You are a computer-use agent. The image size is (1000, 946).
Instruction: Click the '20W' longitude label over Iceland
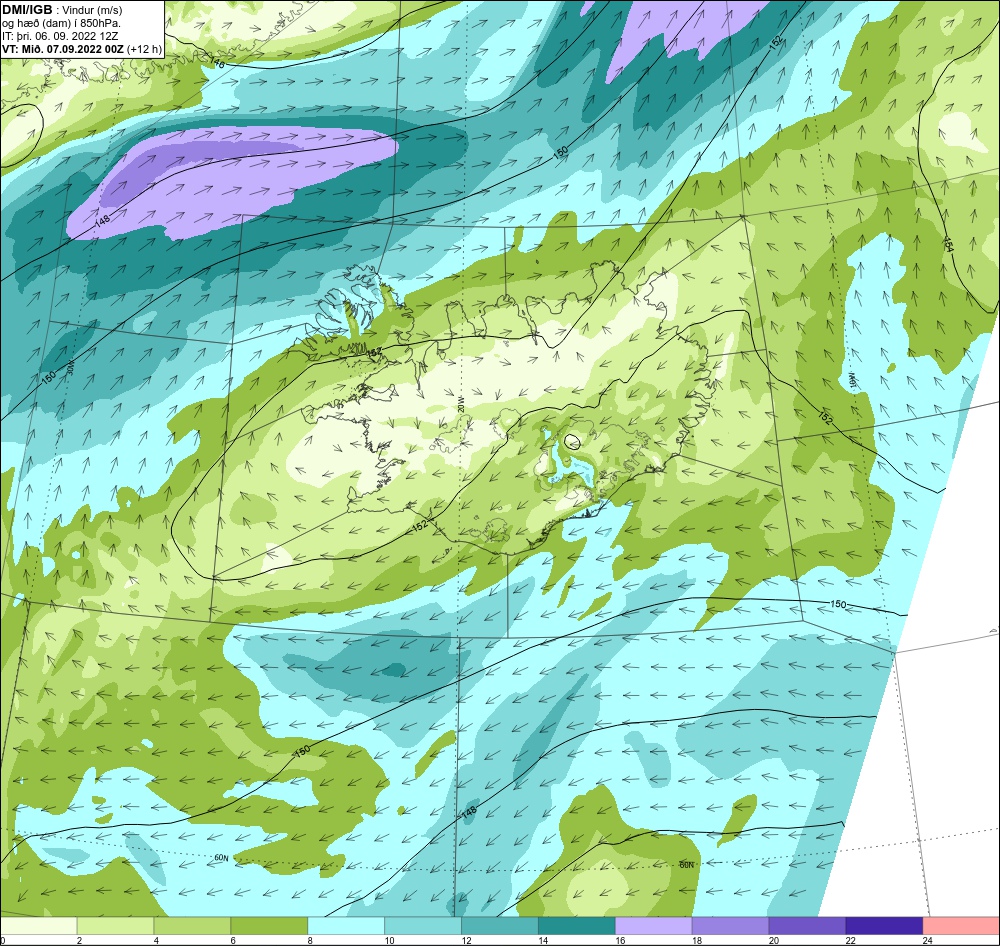[460, 406]
